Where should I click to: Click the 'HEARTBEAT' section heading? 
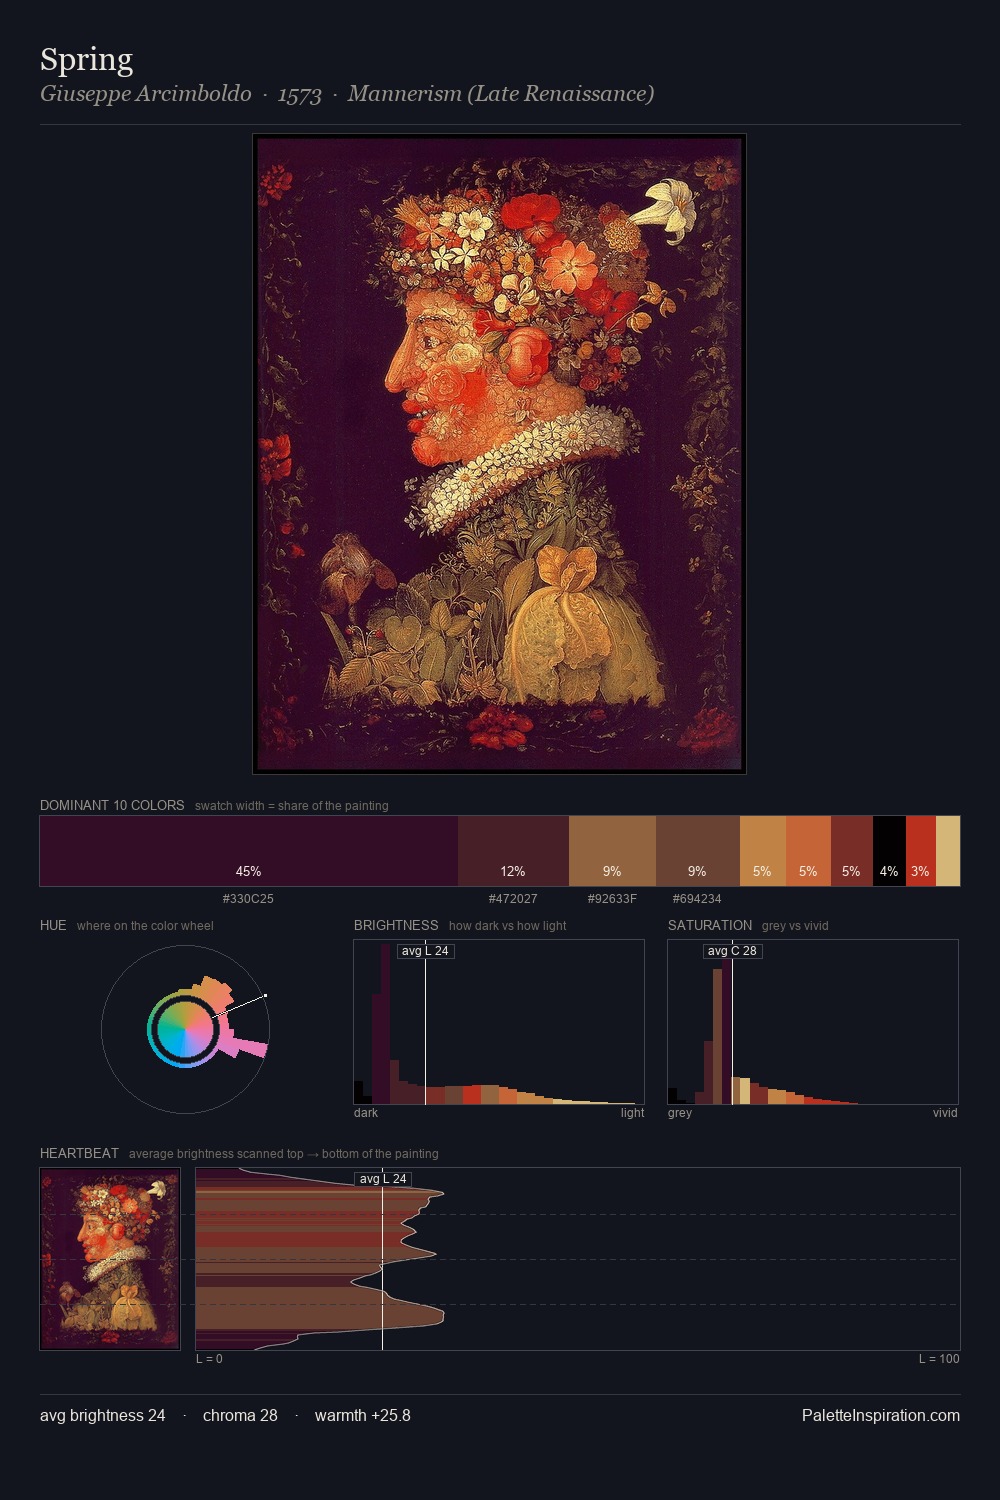coord(79,1153)
